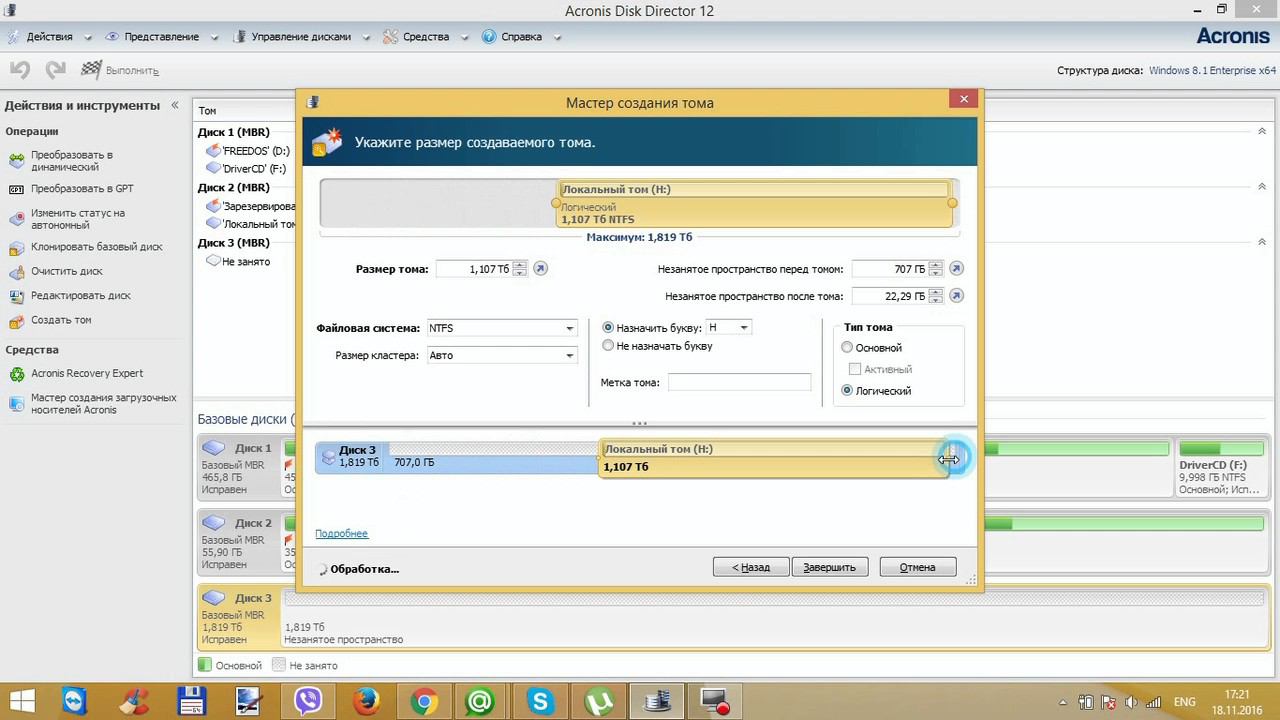Click the Клонировать базовый диск icon
This screenshot has height=720, width=1280.
[x=16, y=247]
